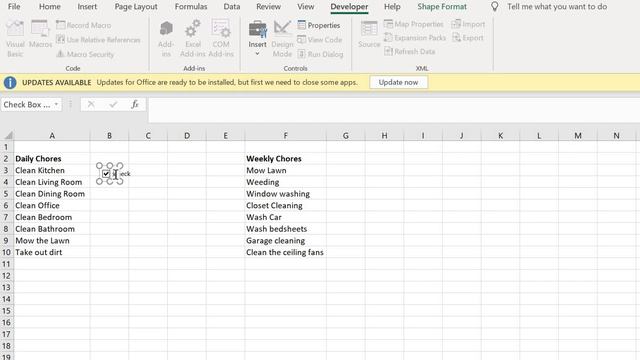Viewport: 640px width, 360px height.
Task: Click the formula bar Cancel X icon
Action: 91,104
